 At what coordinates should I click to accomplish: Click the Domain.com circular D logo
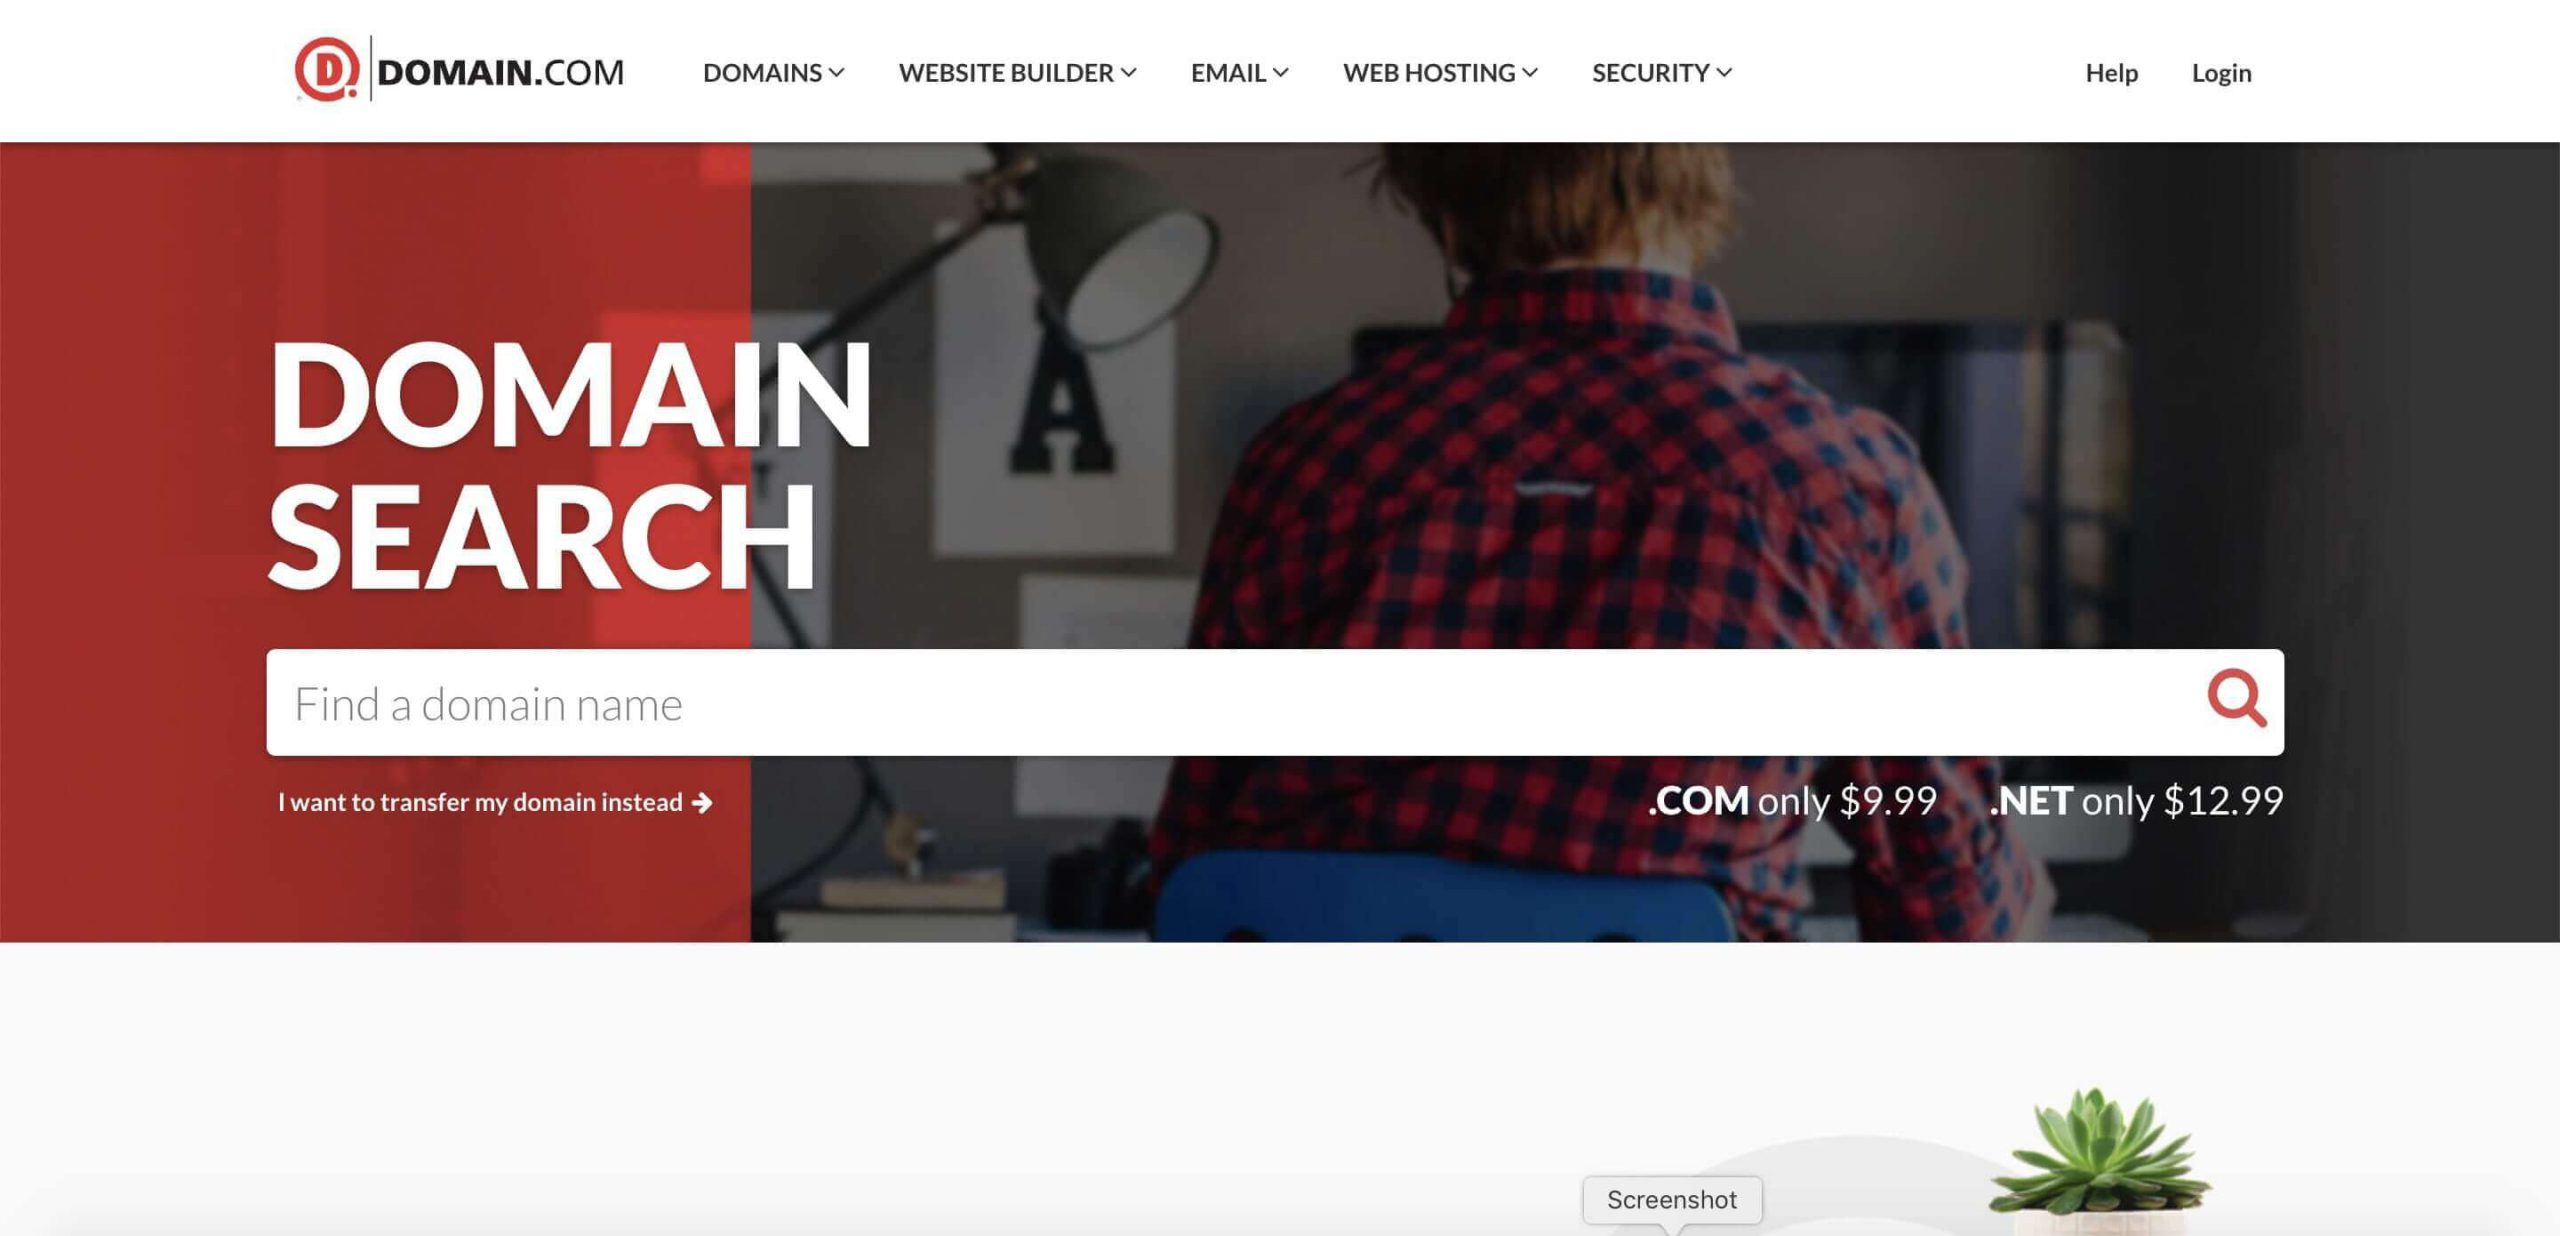click(326, 69)
